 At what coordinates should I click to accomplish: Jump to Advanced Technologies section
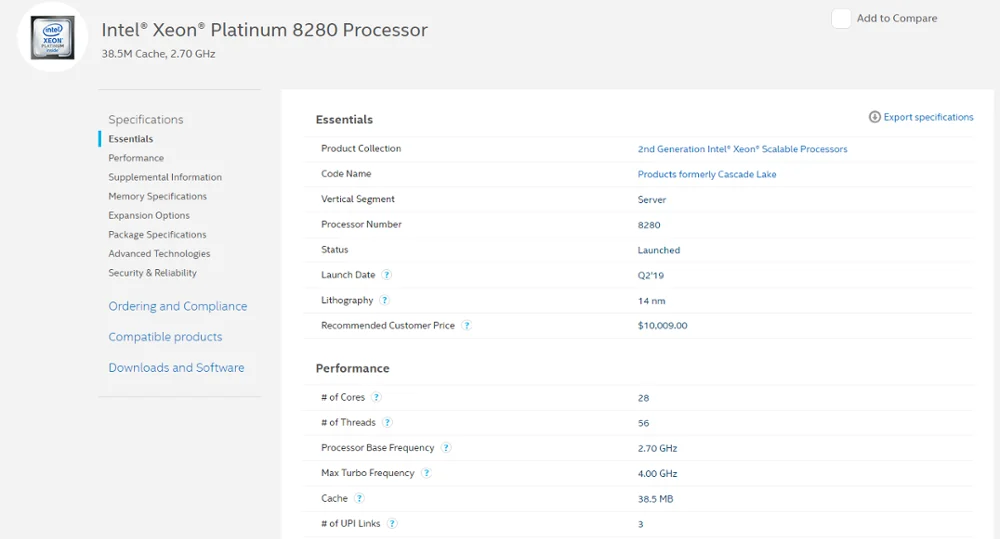pos(159,254)
